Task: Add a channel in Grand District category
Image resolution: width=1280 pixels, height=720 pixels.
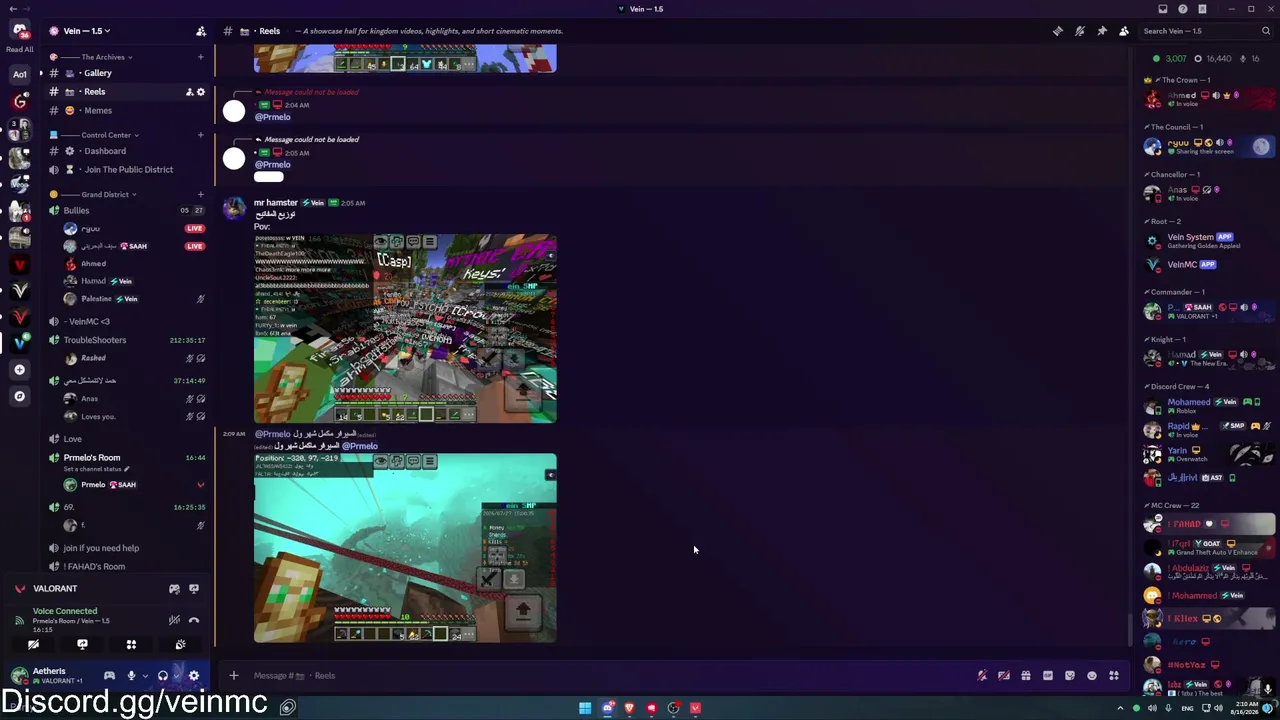Action: coord(200,194)
